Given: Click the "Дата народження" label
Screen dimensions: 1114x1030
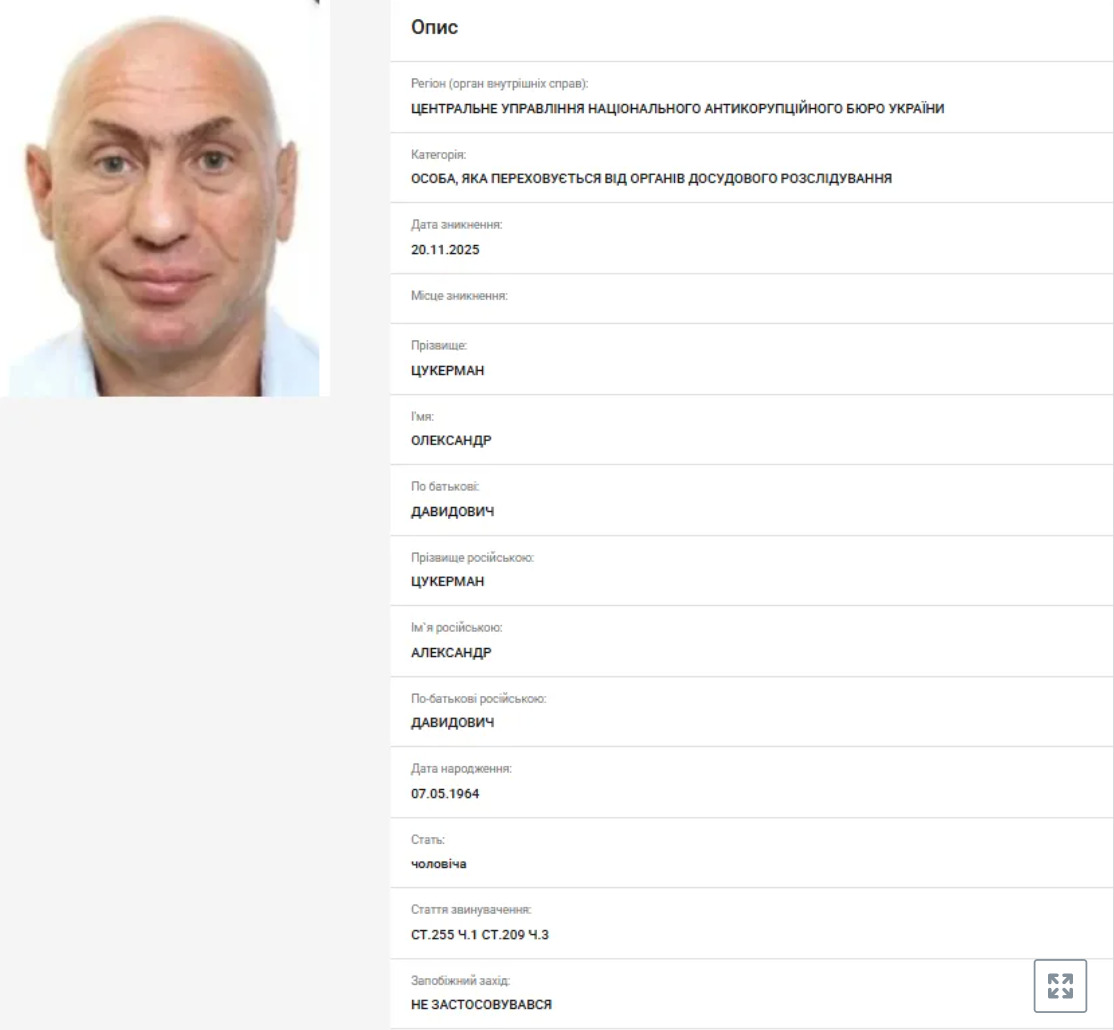Looking at the screenshot, I should 461,769.
